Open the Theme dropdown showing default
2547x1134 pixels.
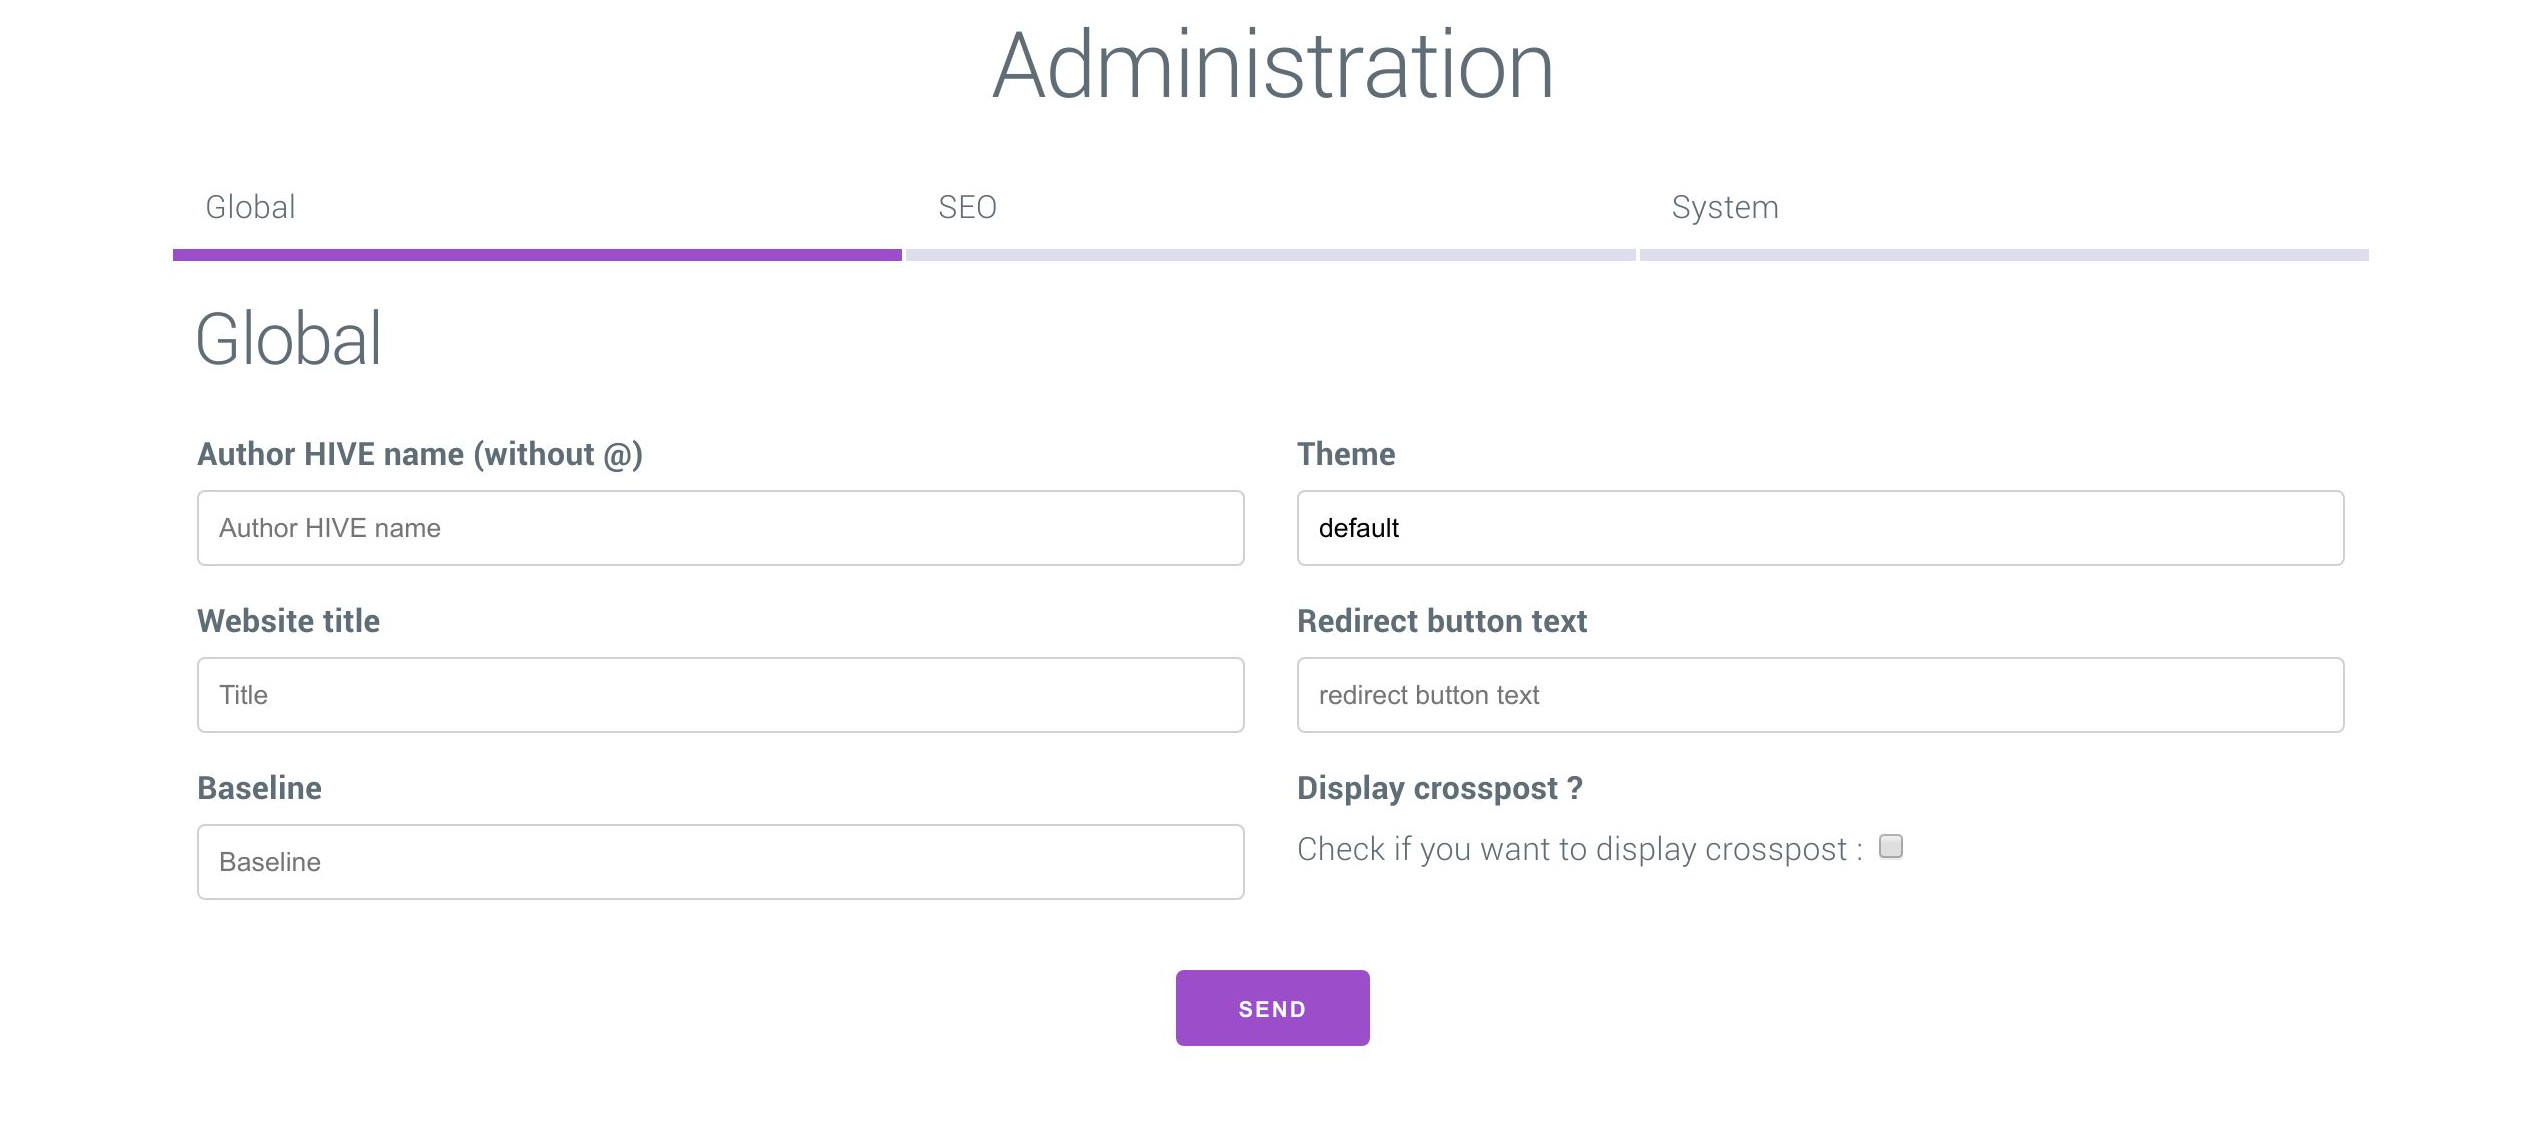coord(1820,528)
